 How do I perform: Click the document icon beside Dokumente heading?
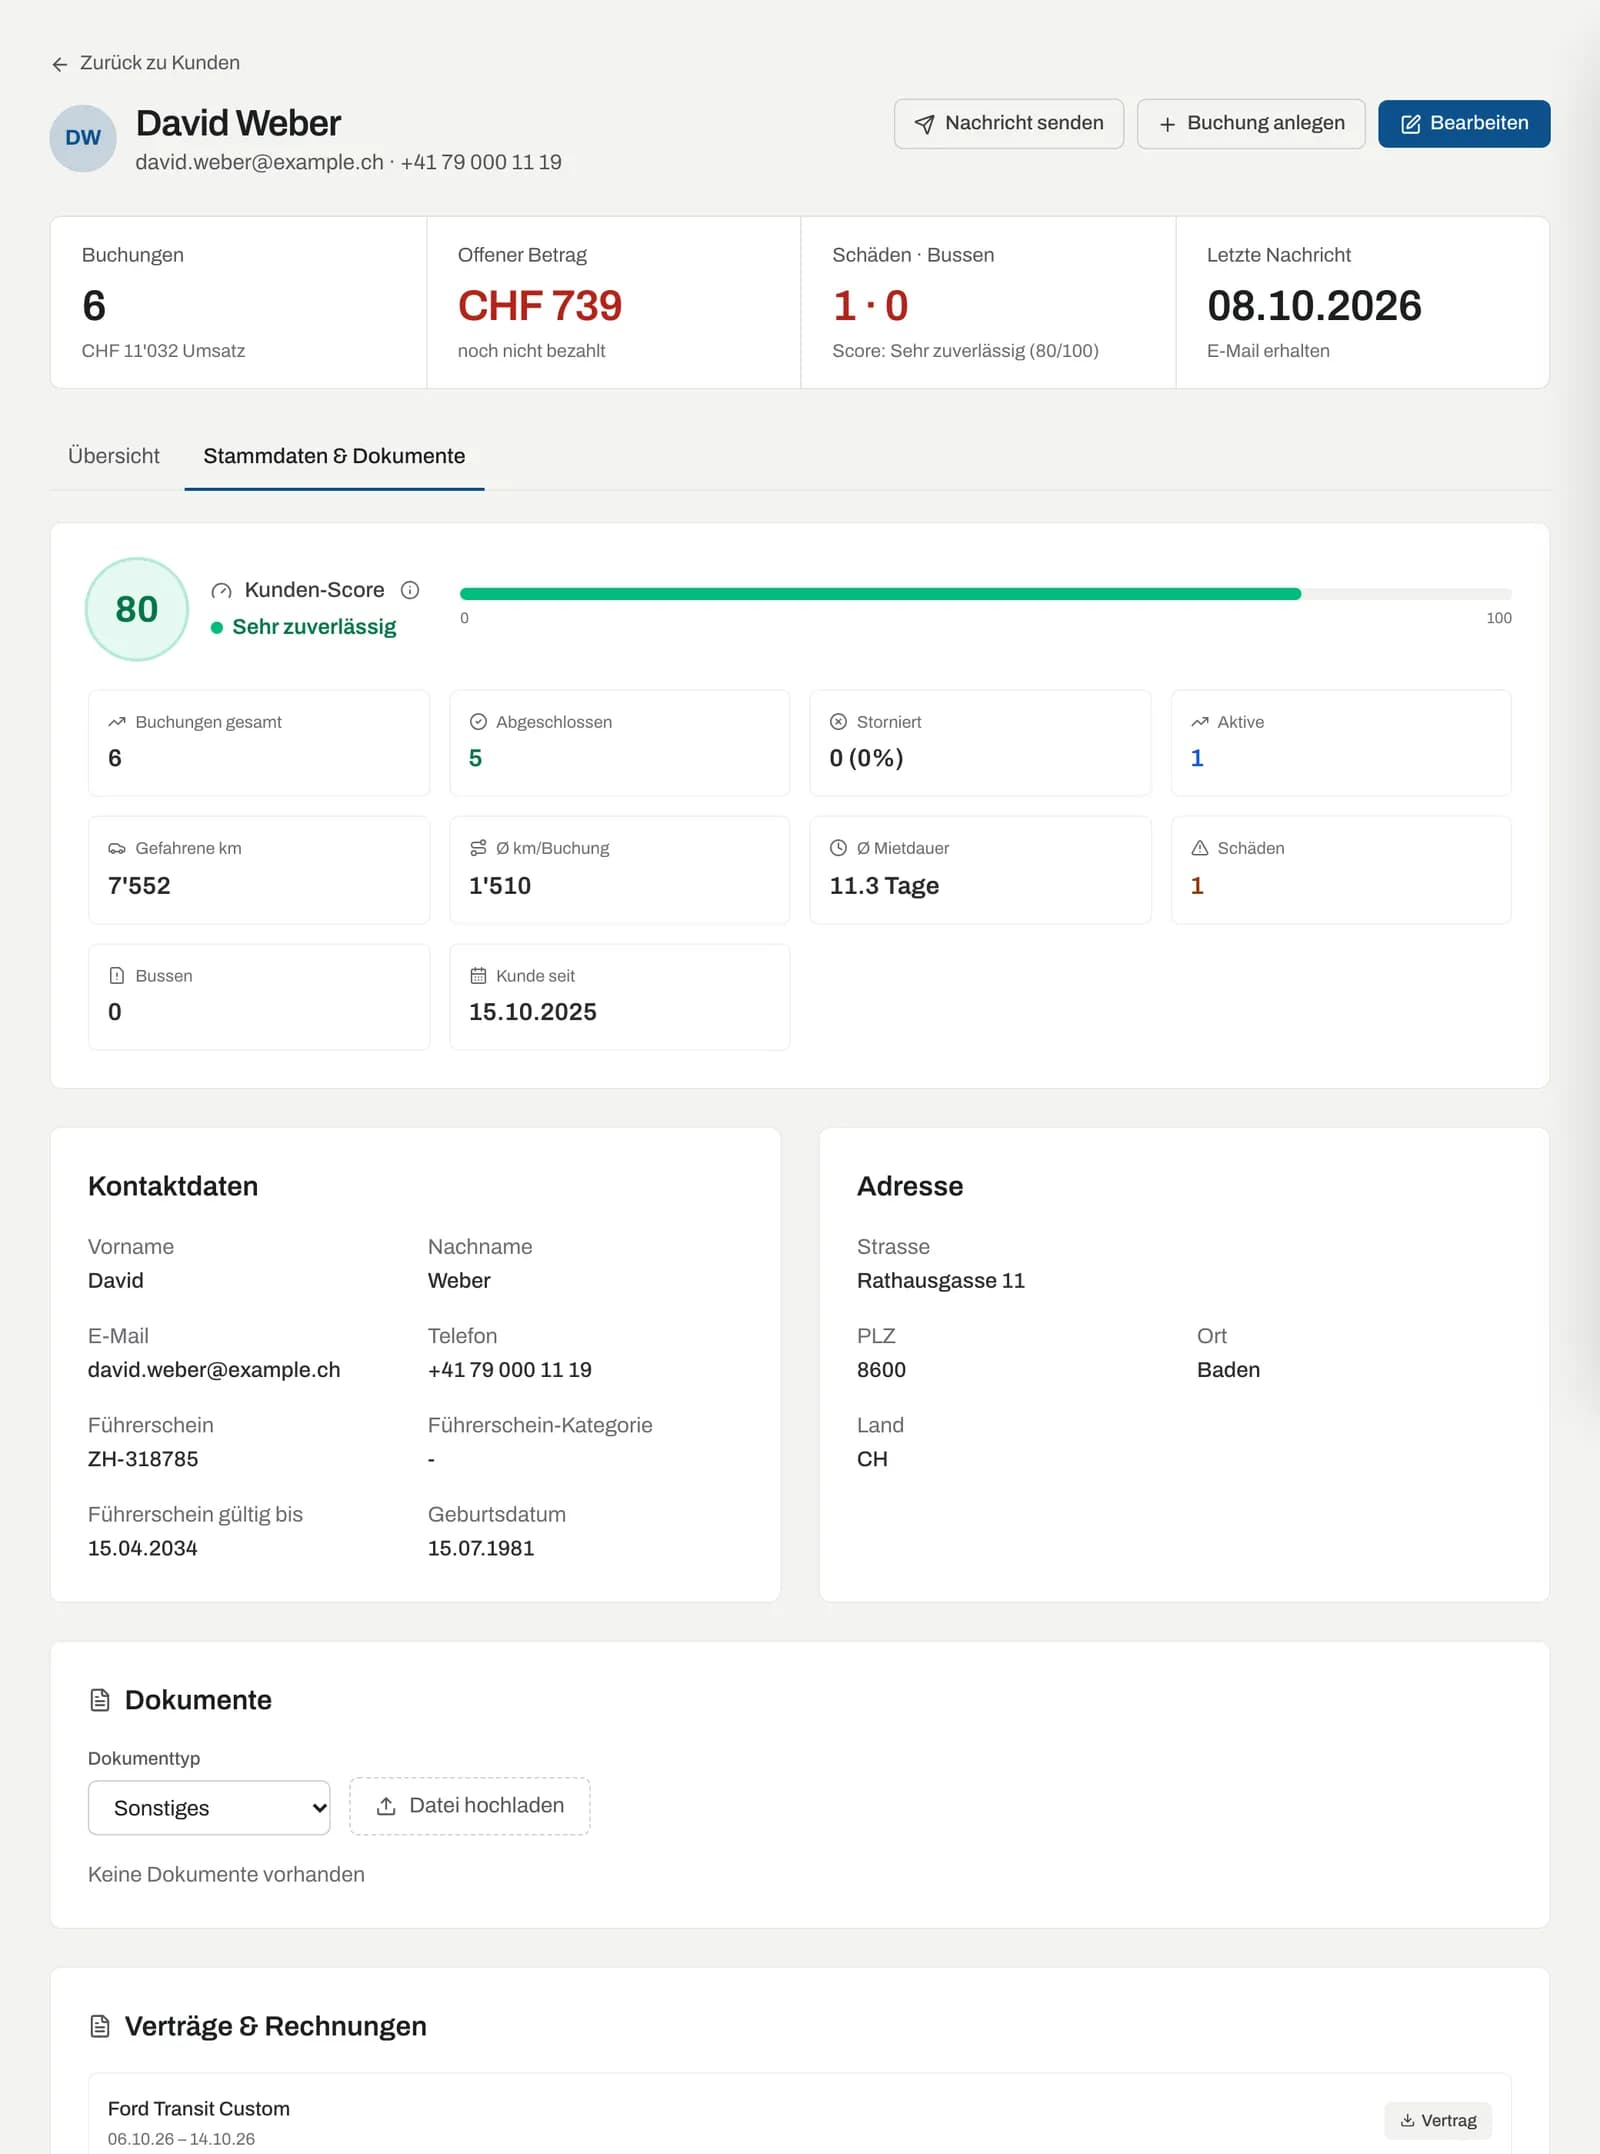pos(100,1700)
